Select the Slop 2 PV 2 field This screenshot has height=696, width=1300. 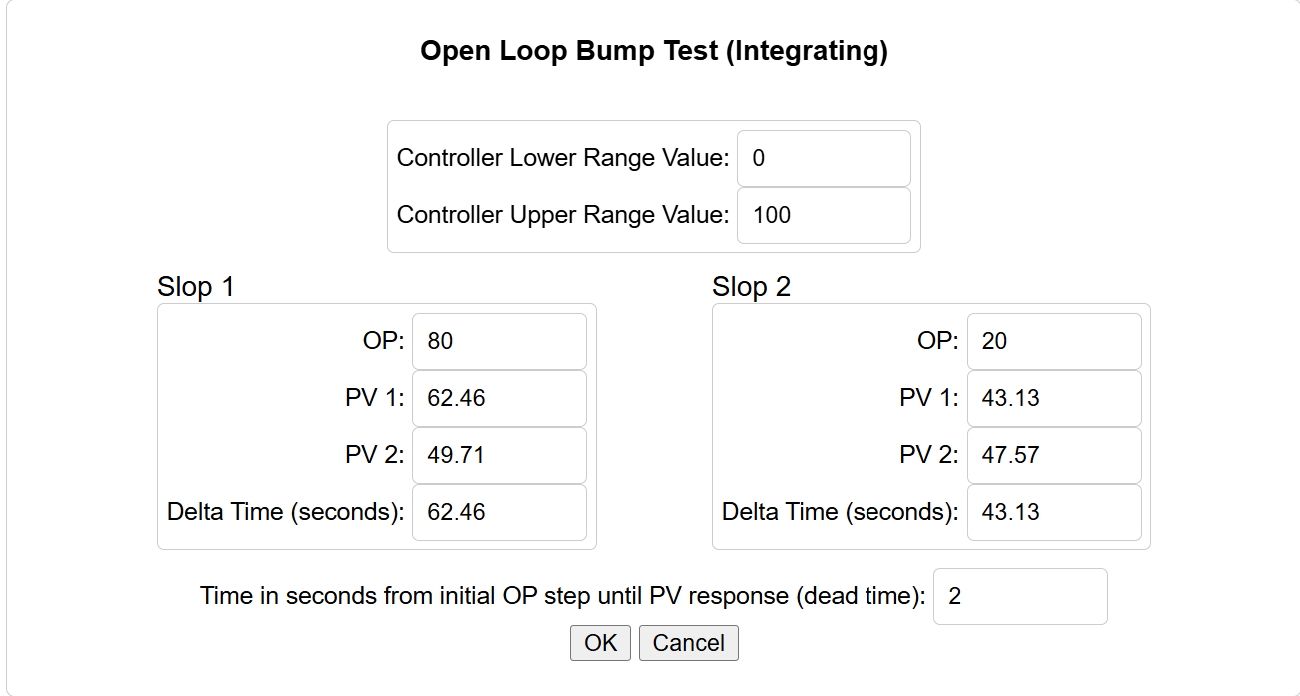coord(1053,455)
